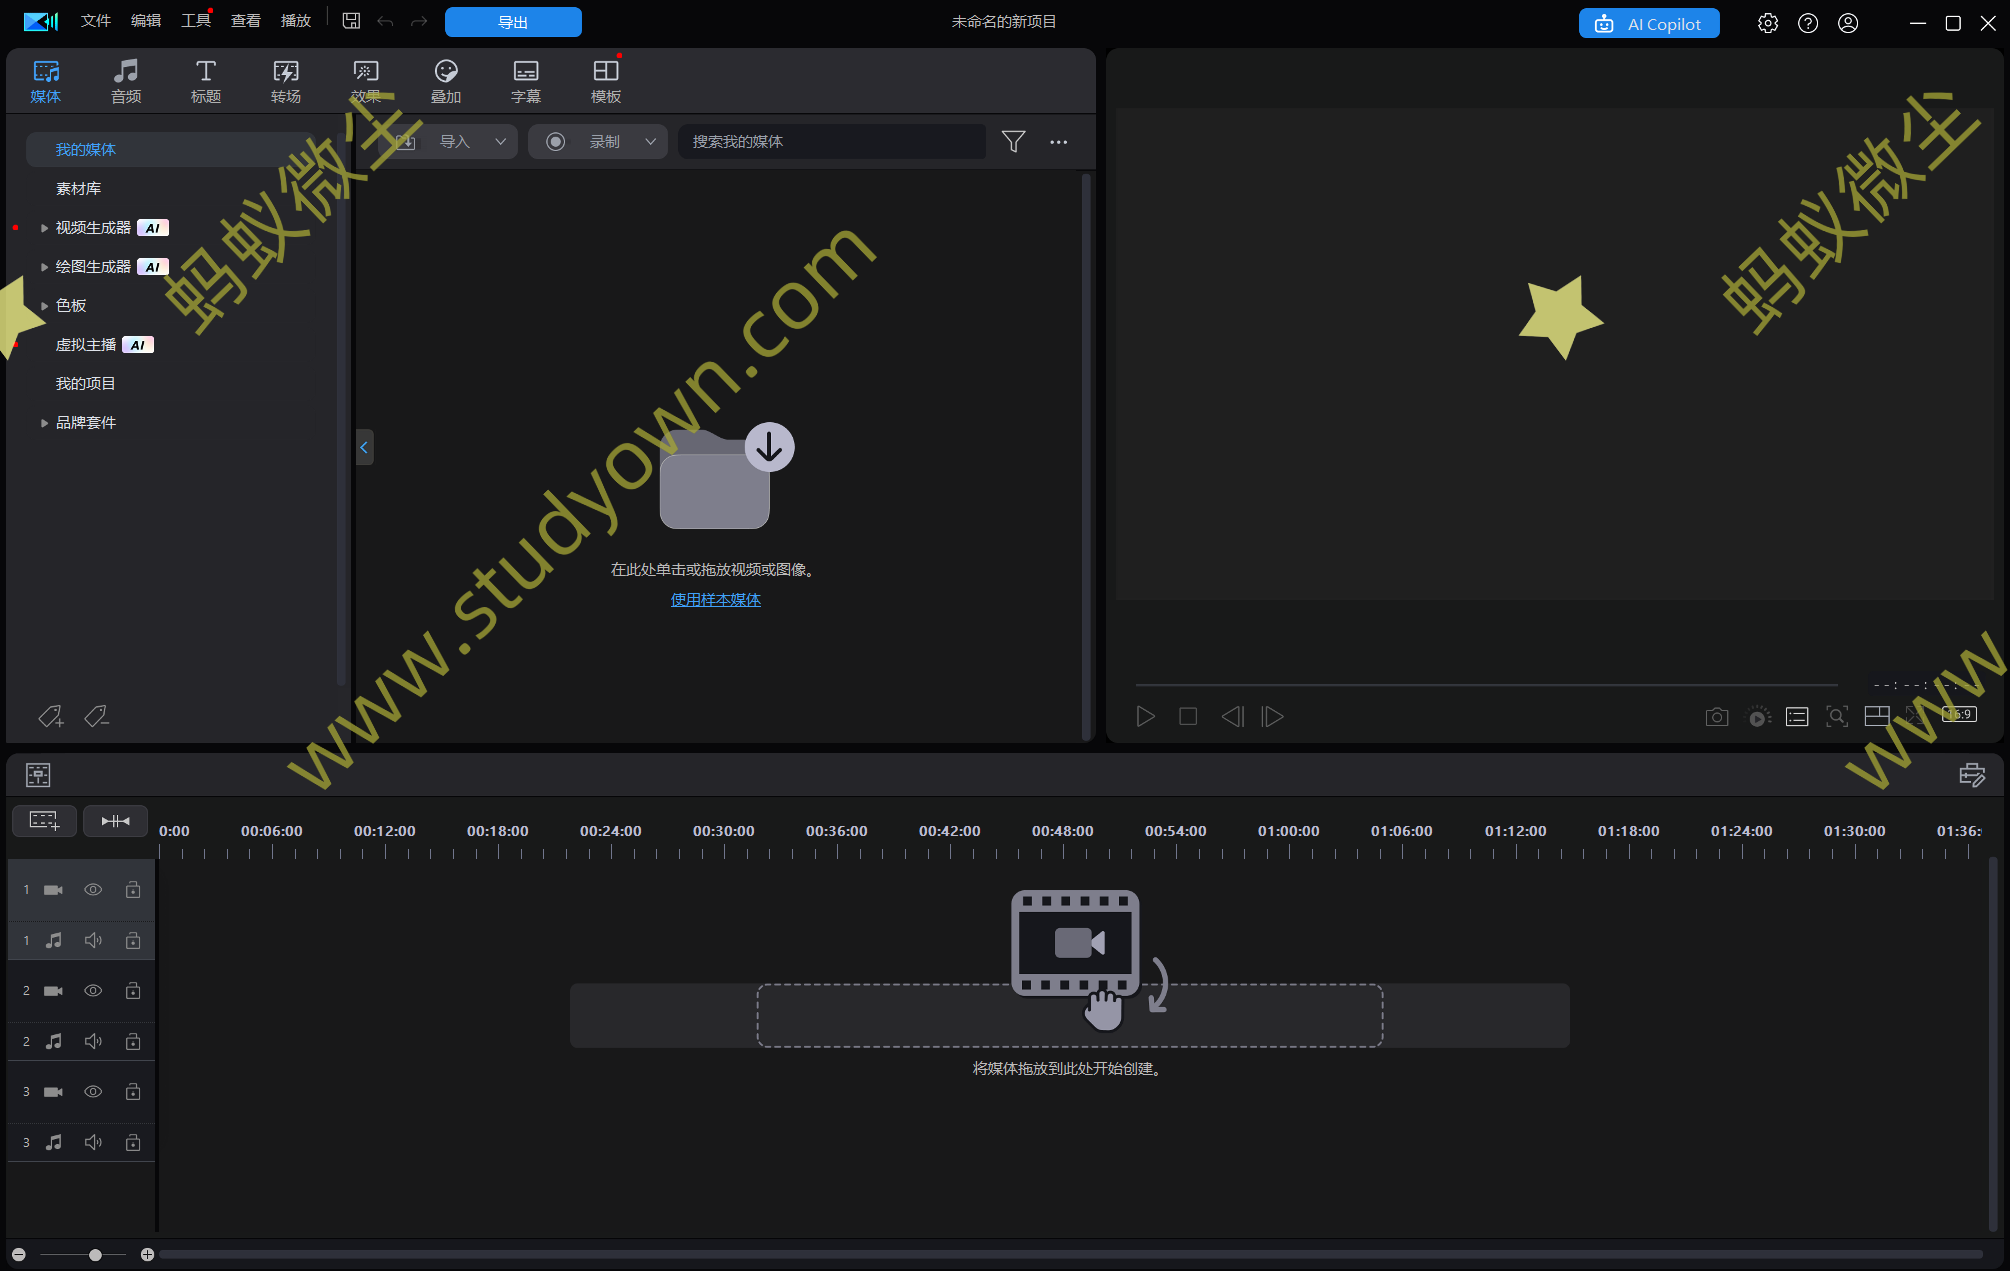The image size is (2010, 1271).
Task: Click the 使用样本媒体 sample media link
Action: pyautogui.click(x=715, y=599)
